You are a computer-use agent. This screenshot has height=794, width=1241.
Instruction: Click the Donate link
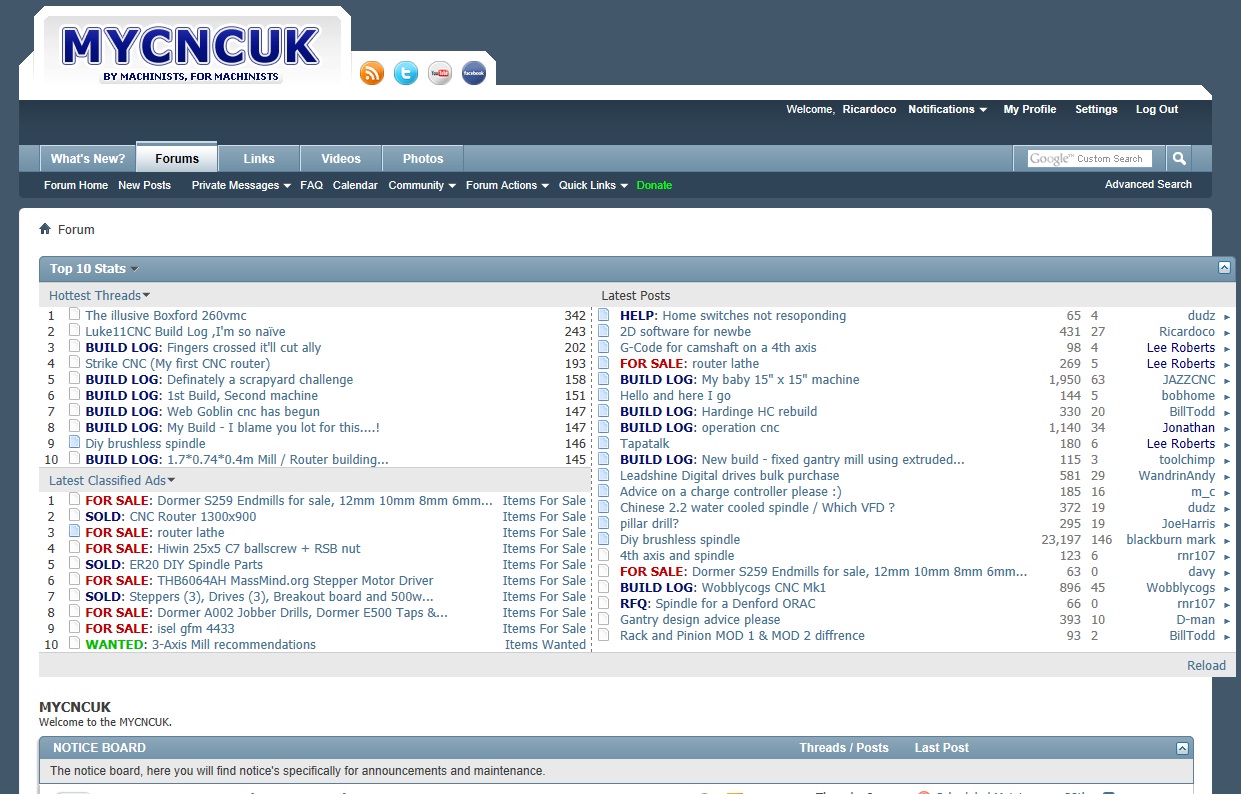pyautogui.click(x=654, y=185)
